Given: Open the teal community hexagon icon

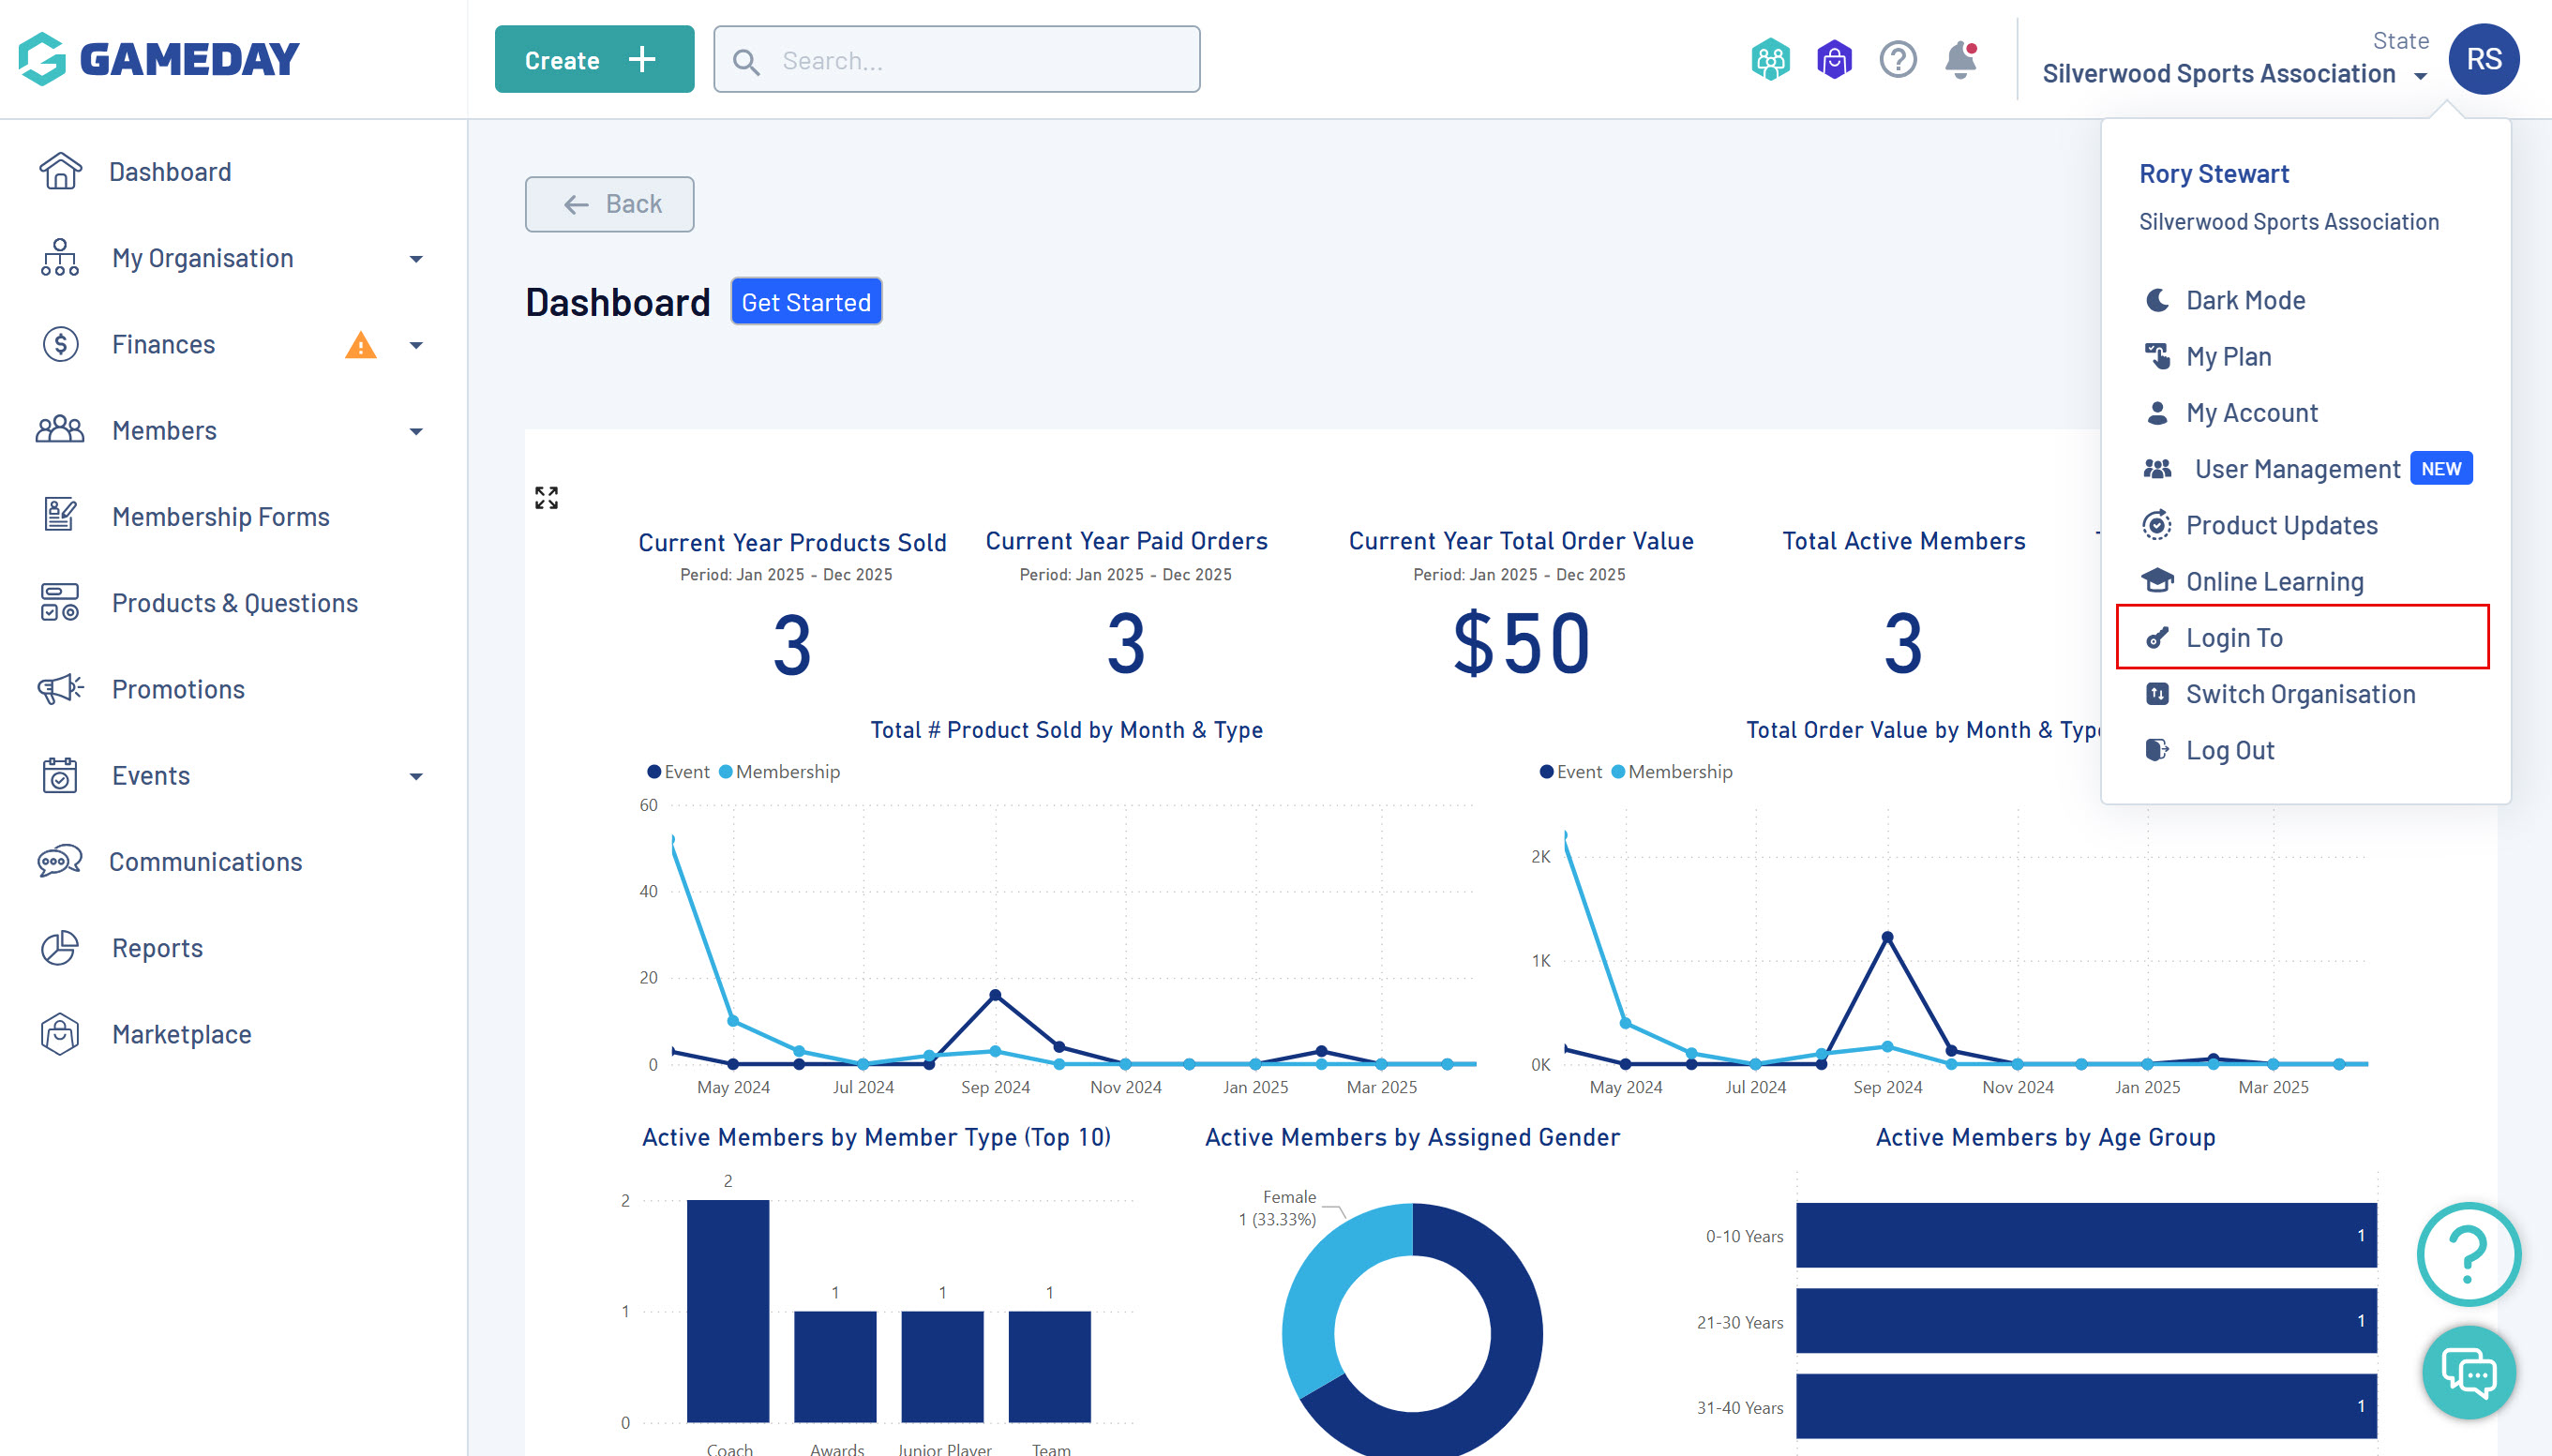Looking at the screenshot, I should (1770, 60).
